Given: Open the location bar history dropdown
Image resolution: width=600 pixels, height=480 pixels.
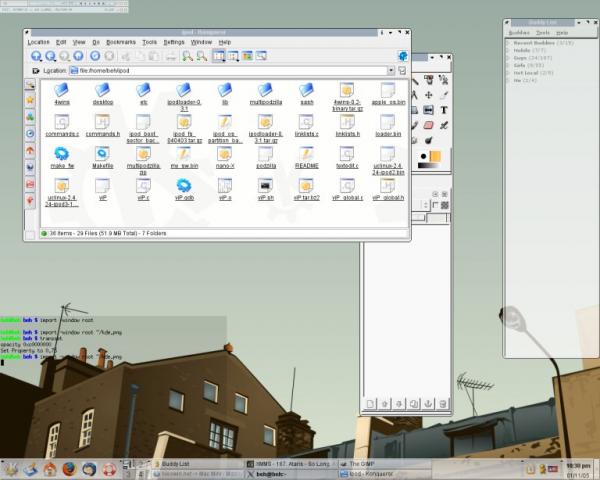Looking at the screenshot, I should (x=391, y=70).
